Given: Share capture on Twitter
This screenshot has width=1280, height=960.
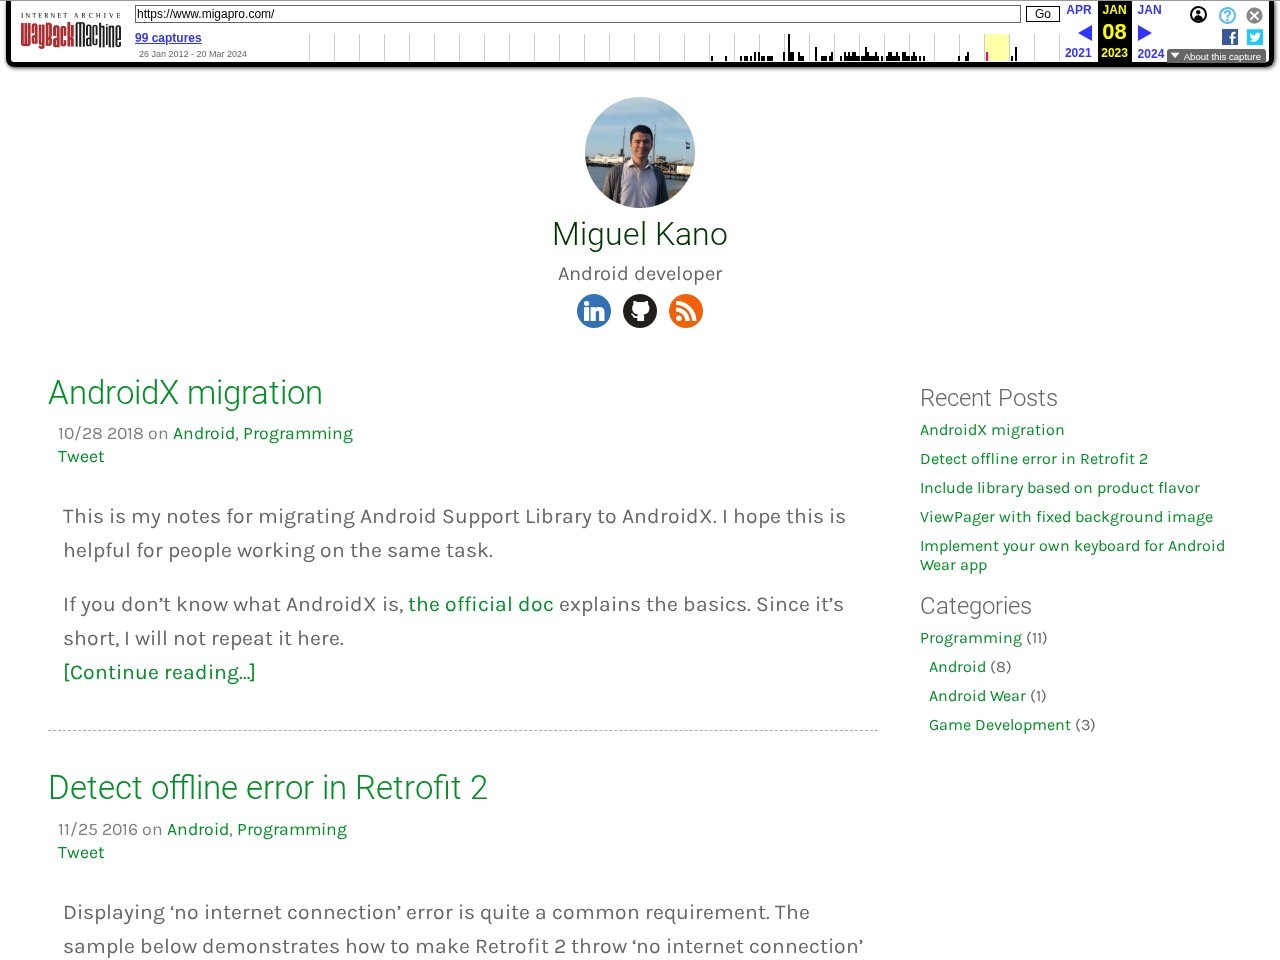Looking at the screenshot, I should 1255,37.
